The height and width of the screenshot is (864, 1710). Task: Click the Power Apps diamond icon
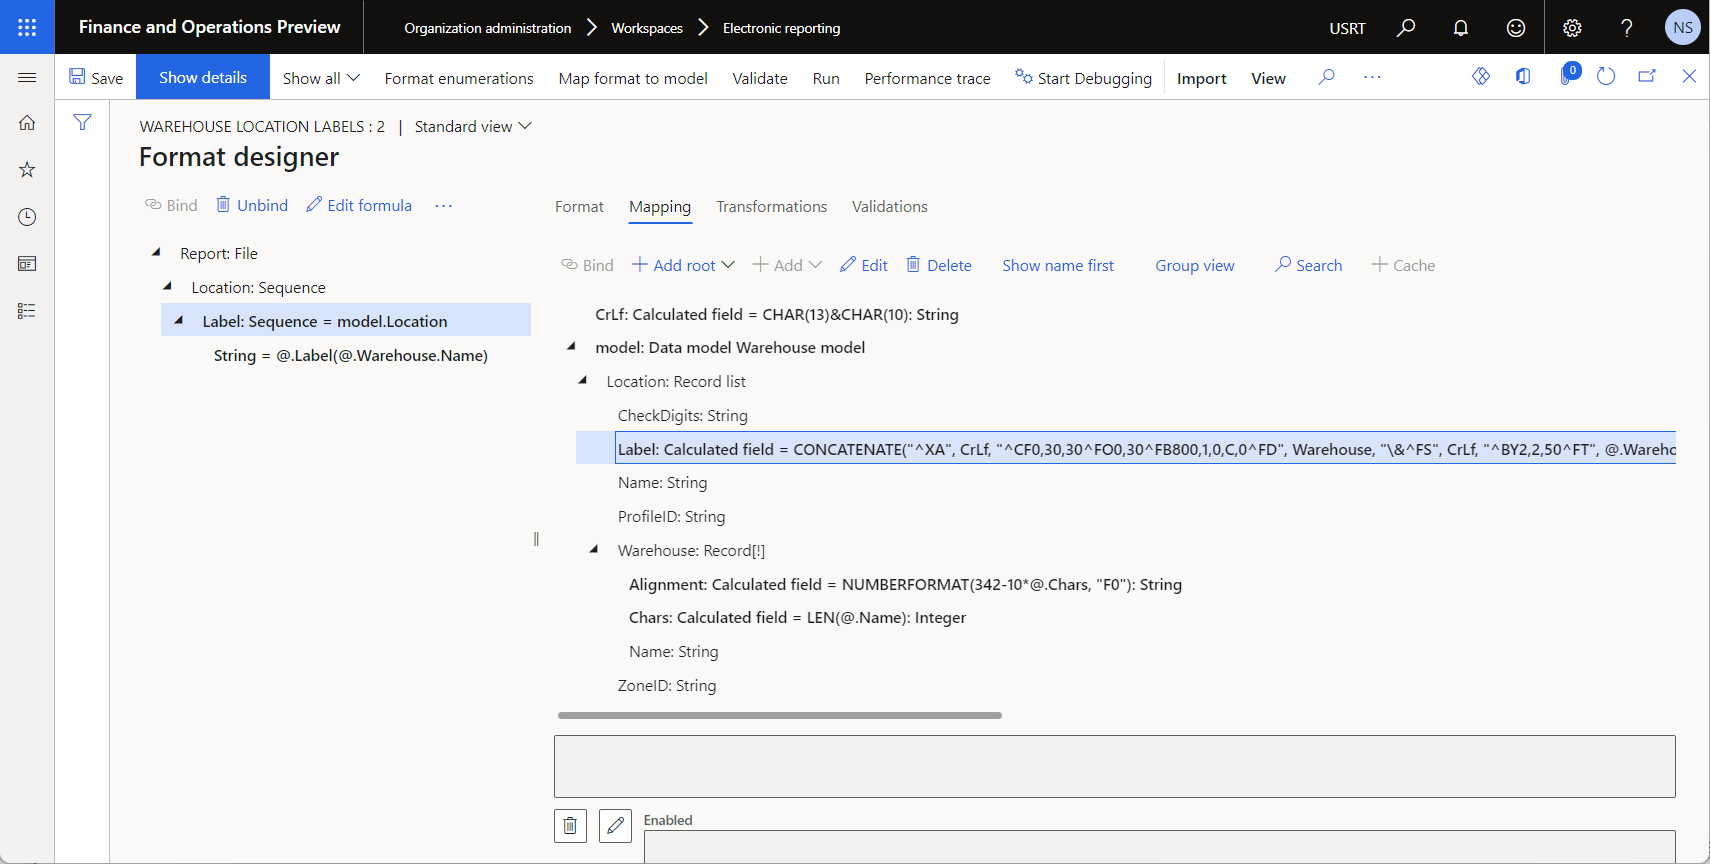click(x=1481, y=76)
